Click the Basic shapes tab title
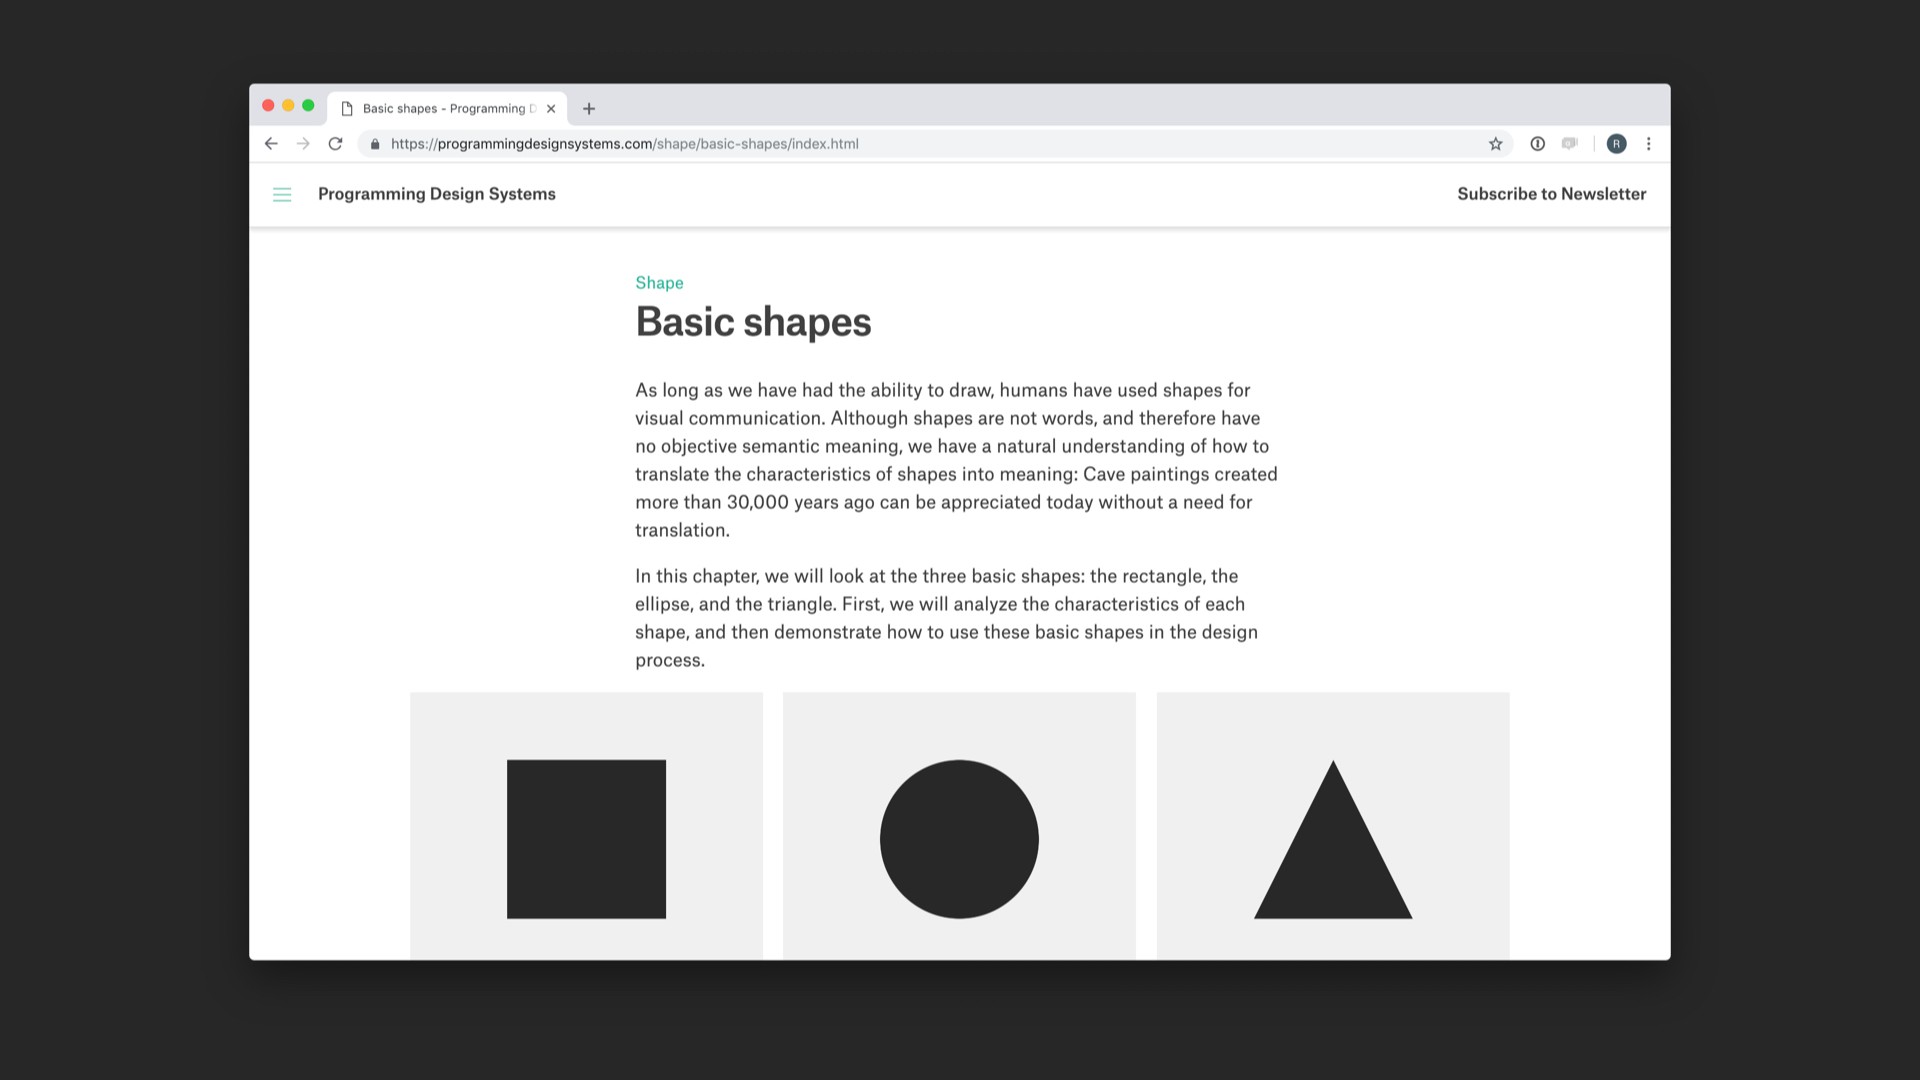Screen dimensions: 1920x1080 (x=444, y=108)
